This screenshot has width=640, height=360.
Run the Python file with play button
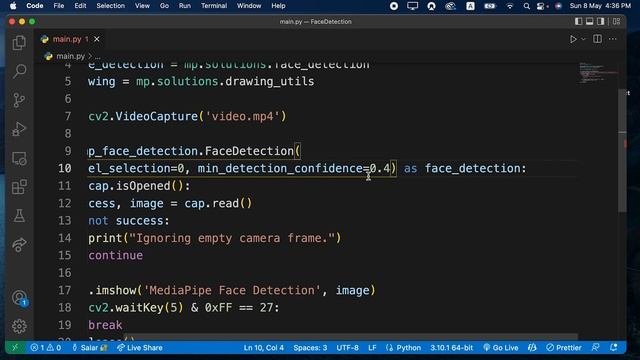pos(573,39)
